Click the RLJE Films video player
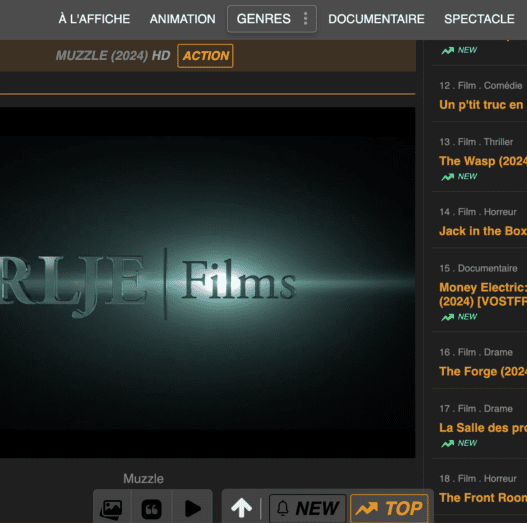The image size is (527, 523). pos(207,282)
